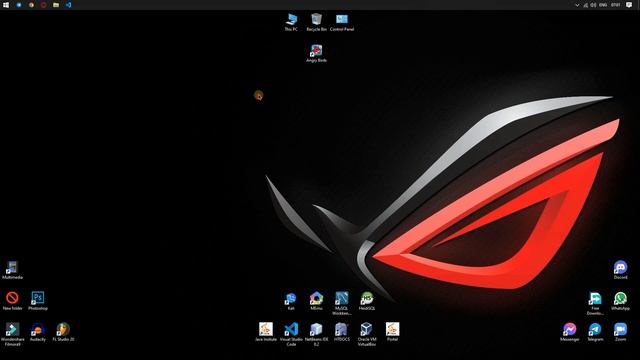Select the Photoshop shortcut
640x360 pixels.
38,301
